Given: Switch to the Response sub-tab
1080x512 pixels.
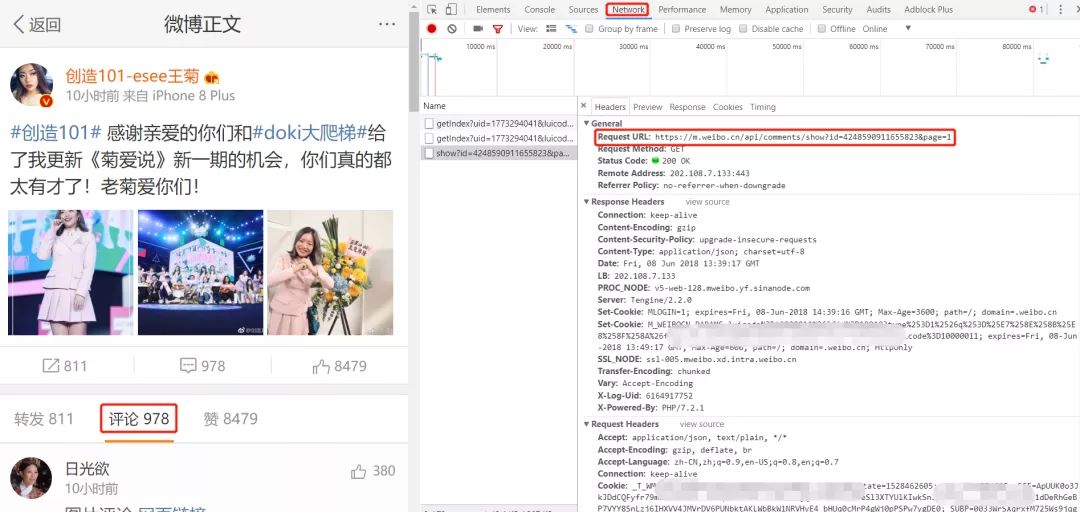Looking at the screenshot, I should (x=687, y=107).
